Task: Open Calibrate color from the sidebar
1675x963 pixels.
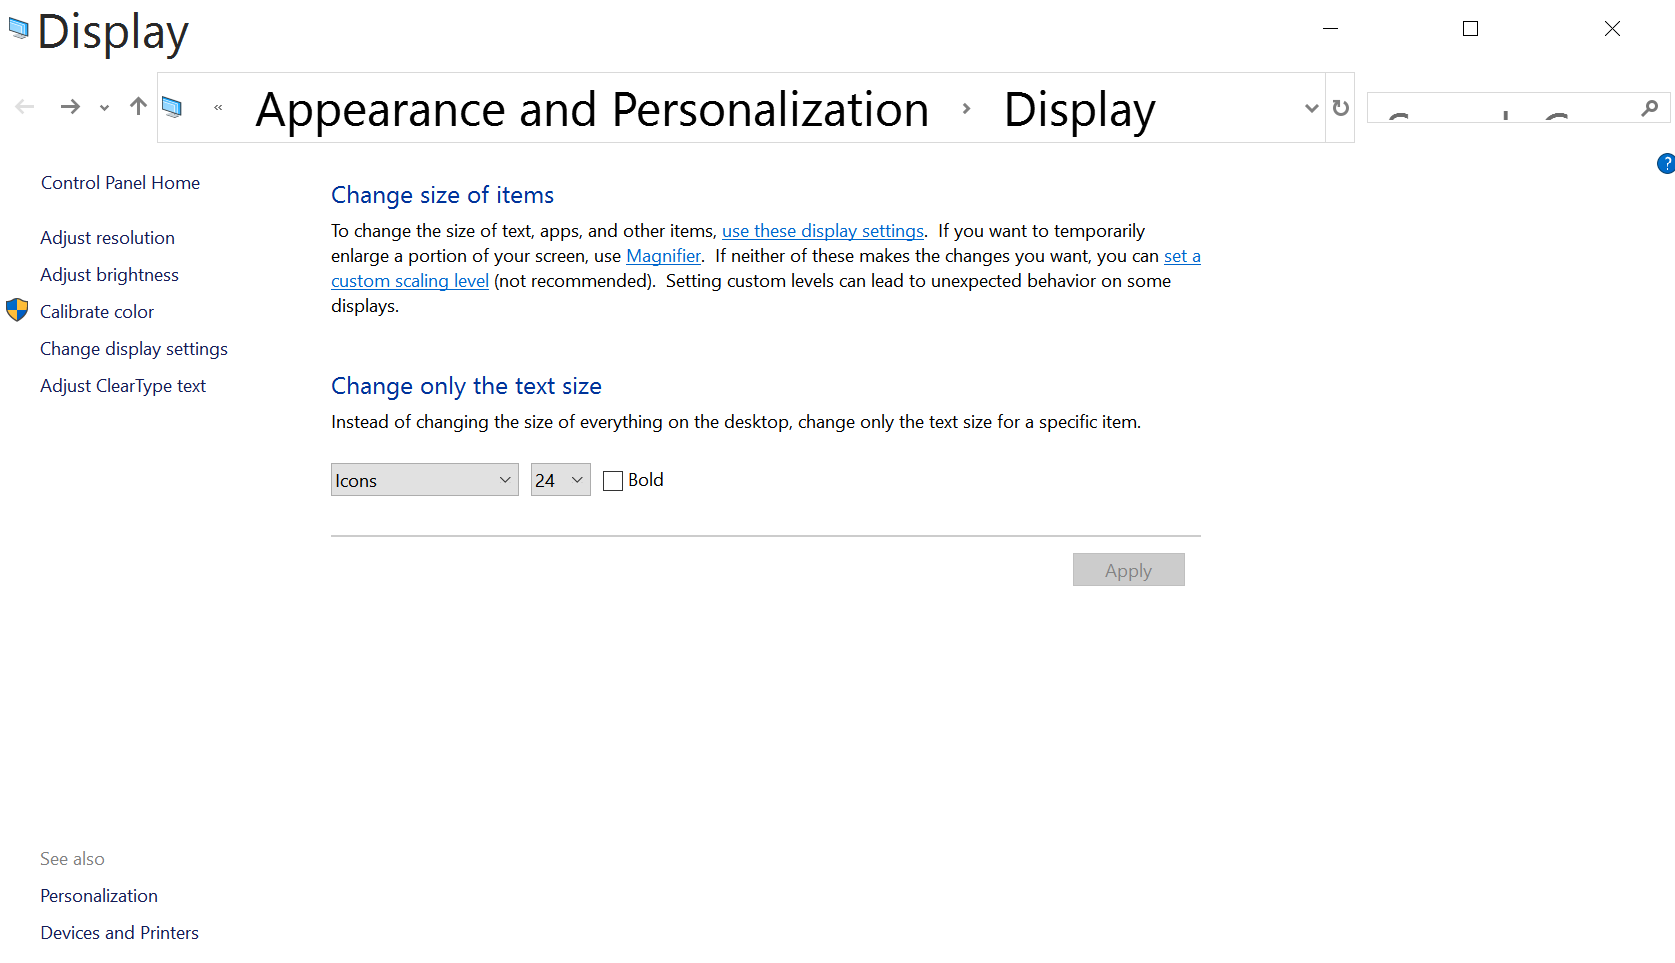Action: (97, 312)
